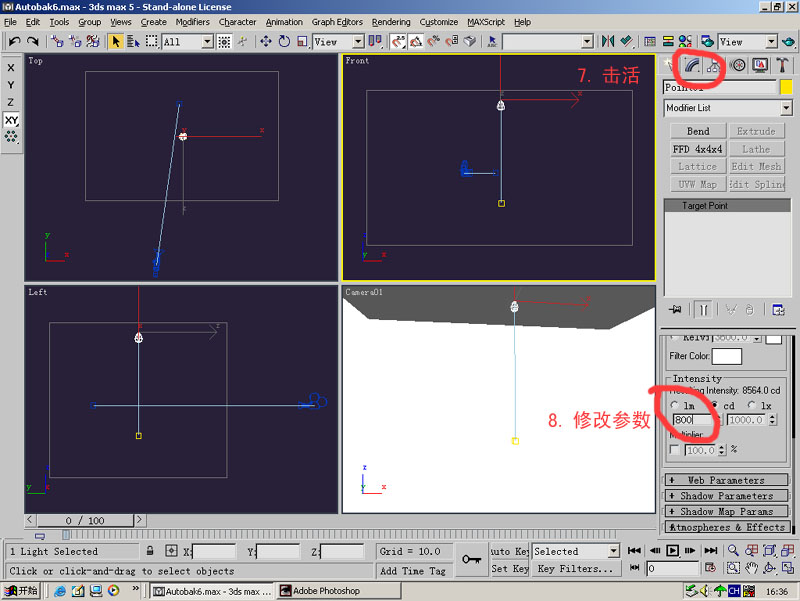Click the Quick Render teapot icon
800x601 pixels.
788,41
